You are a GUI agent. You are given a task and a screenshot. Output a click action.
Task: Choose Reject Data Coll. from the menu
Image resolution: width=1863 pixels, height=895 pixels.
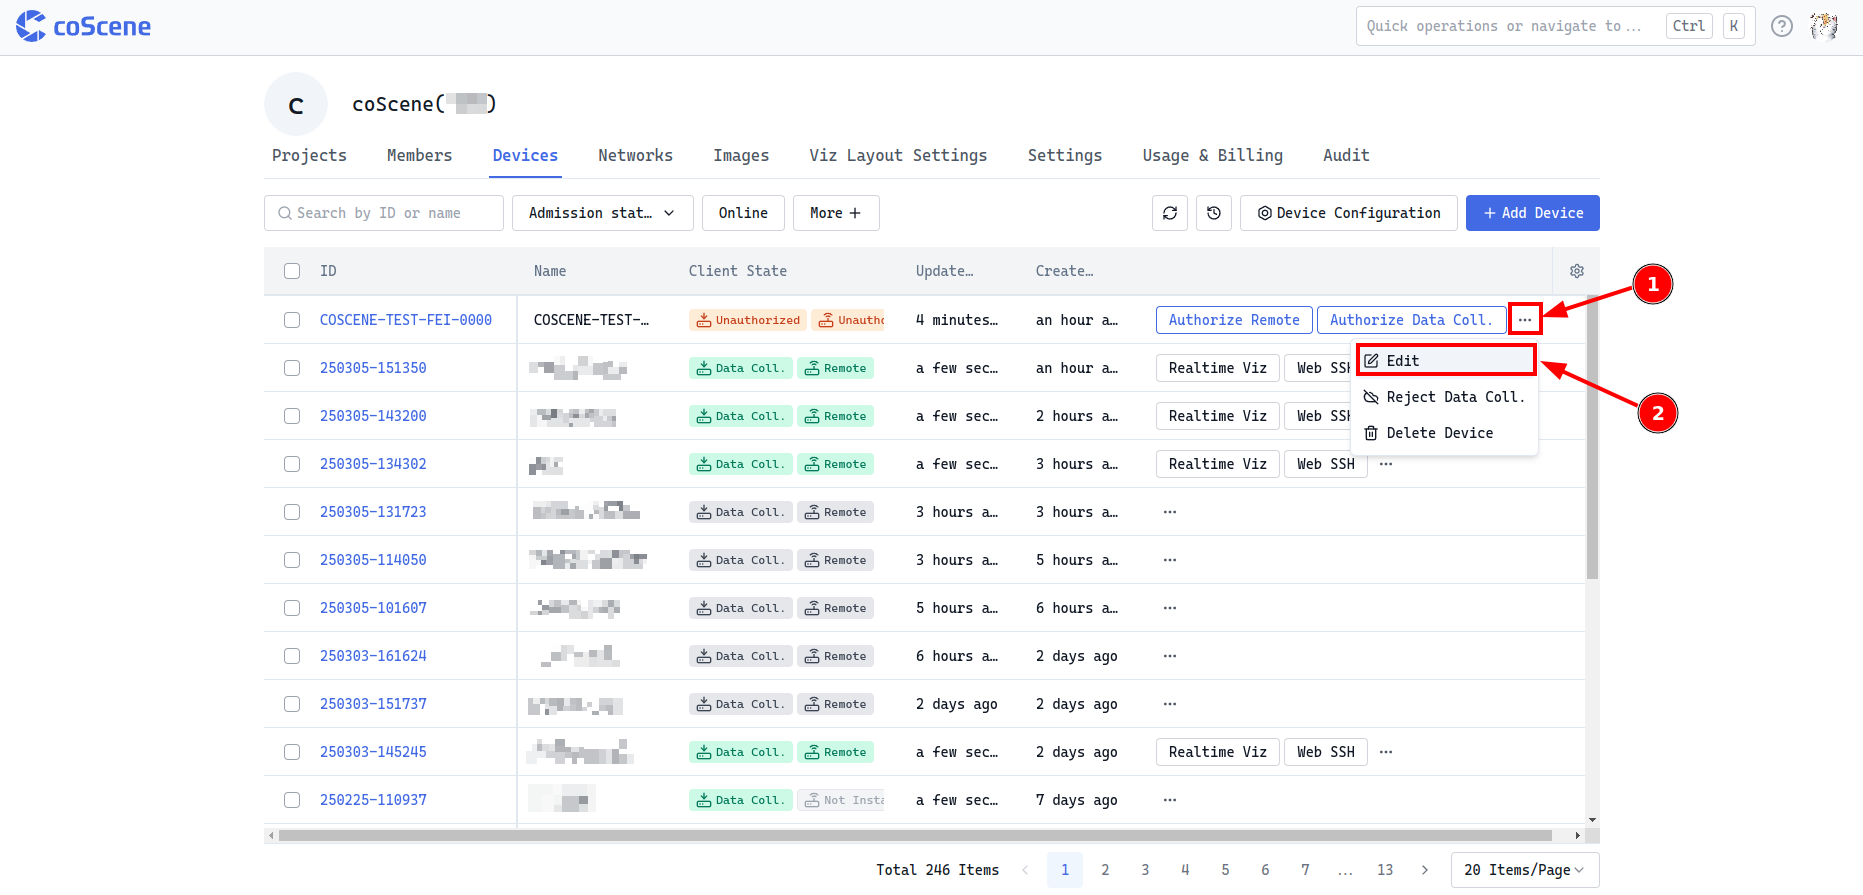click(x=1445, y=397)
